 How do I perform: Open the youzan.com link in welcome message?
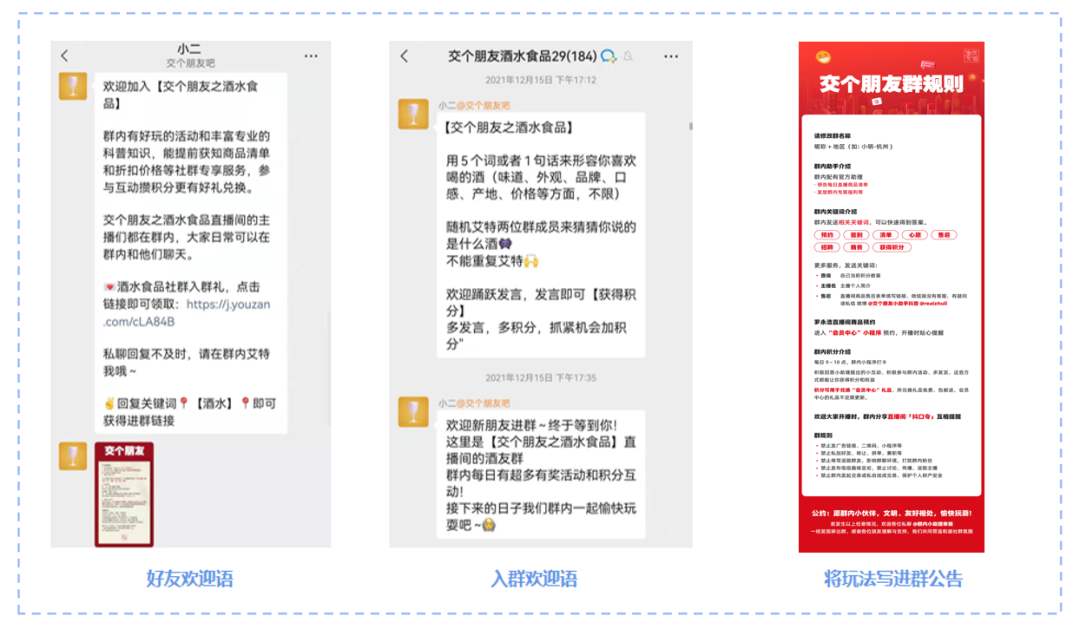(x=186, y=312)
